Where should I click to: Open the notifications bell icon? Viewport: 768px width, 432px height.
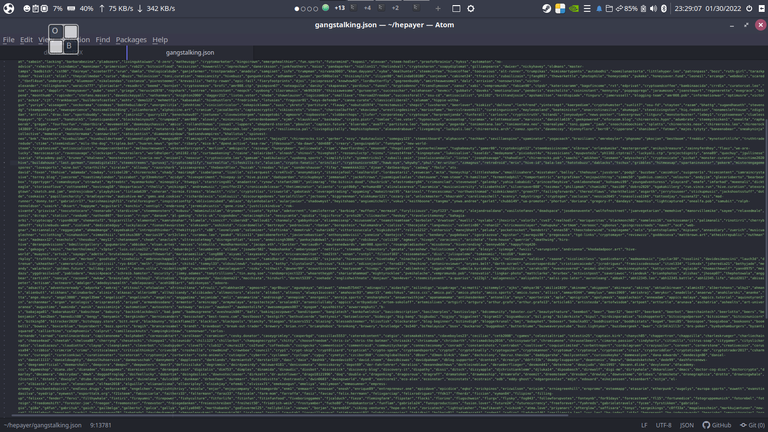pyautogui.click(x=599, y=8)
